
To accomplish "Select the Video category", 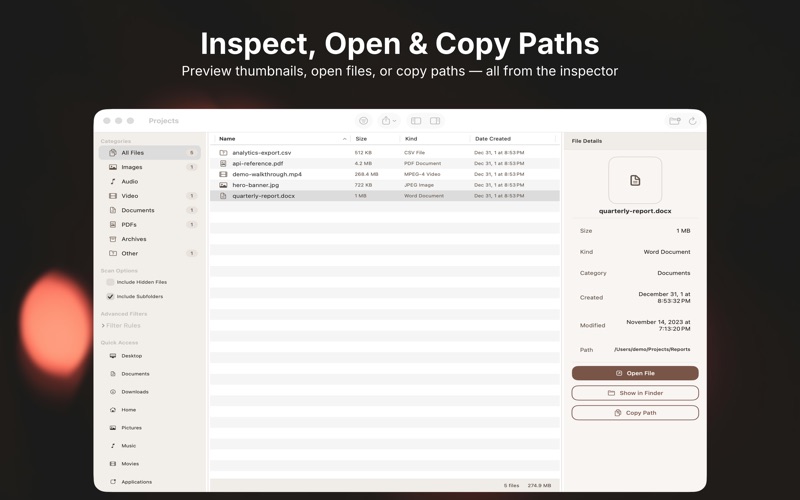I will click(x=149, y=195).
